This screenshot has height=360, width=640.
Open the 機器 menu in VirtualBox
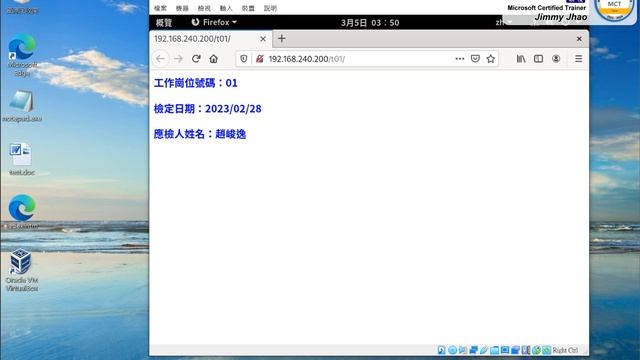click(x=182, y=8)
